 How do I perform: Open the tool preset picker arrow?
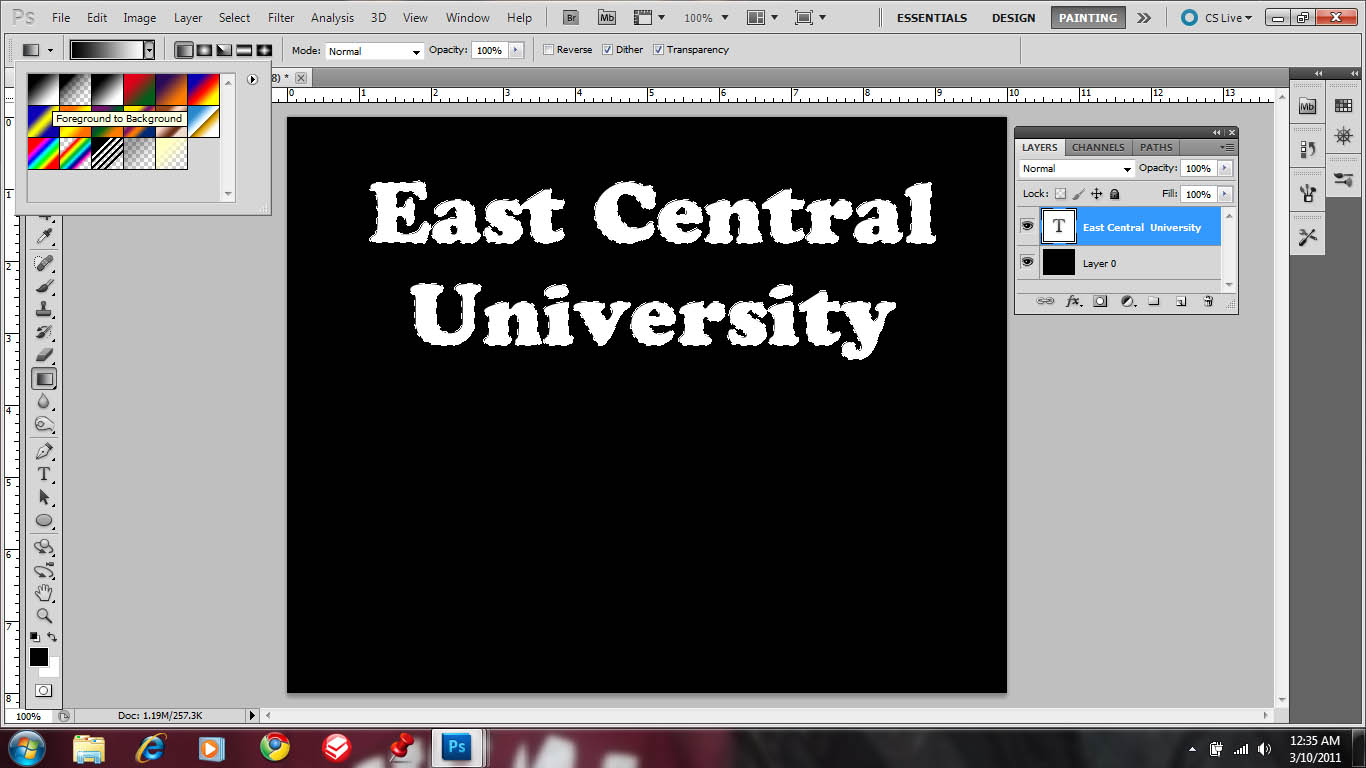click(50, 50)
